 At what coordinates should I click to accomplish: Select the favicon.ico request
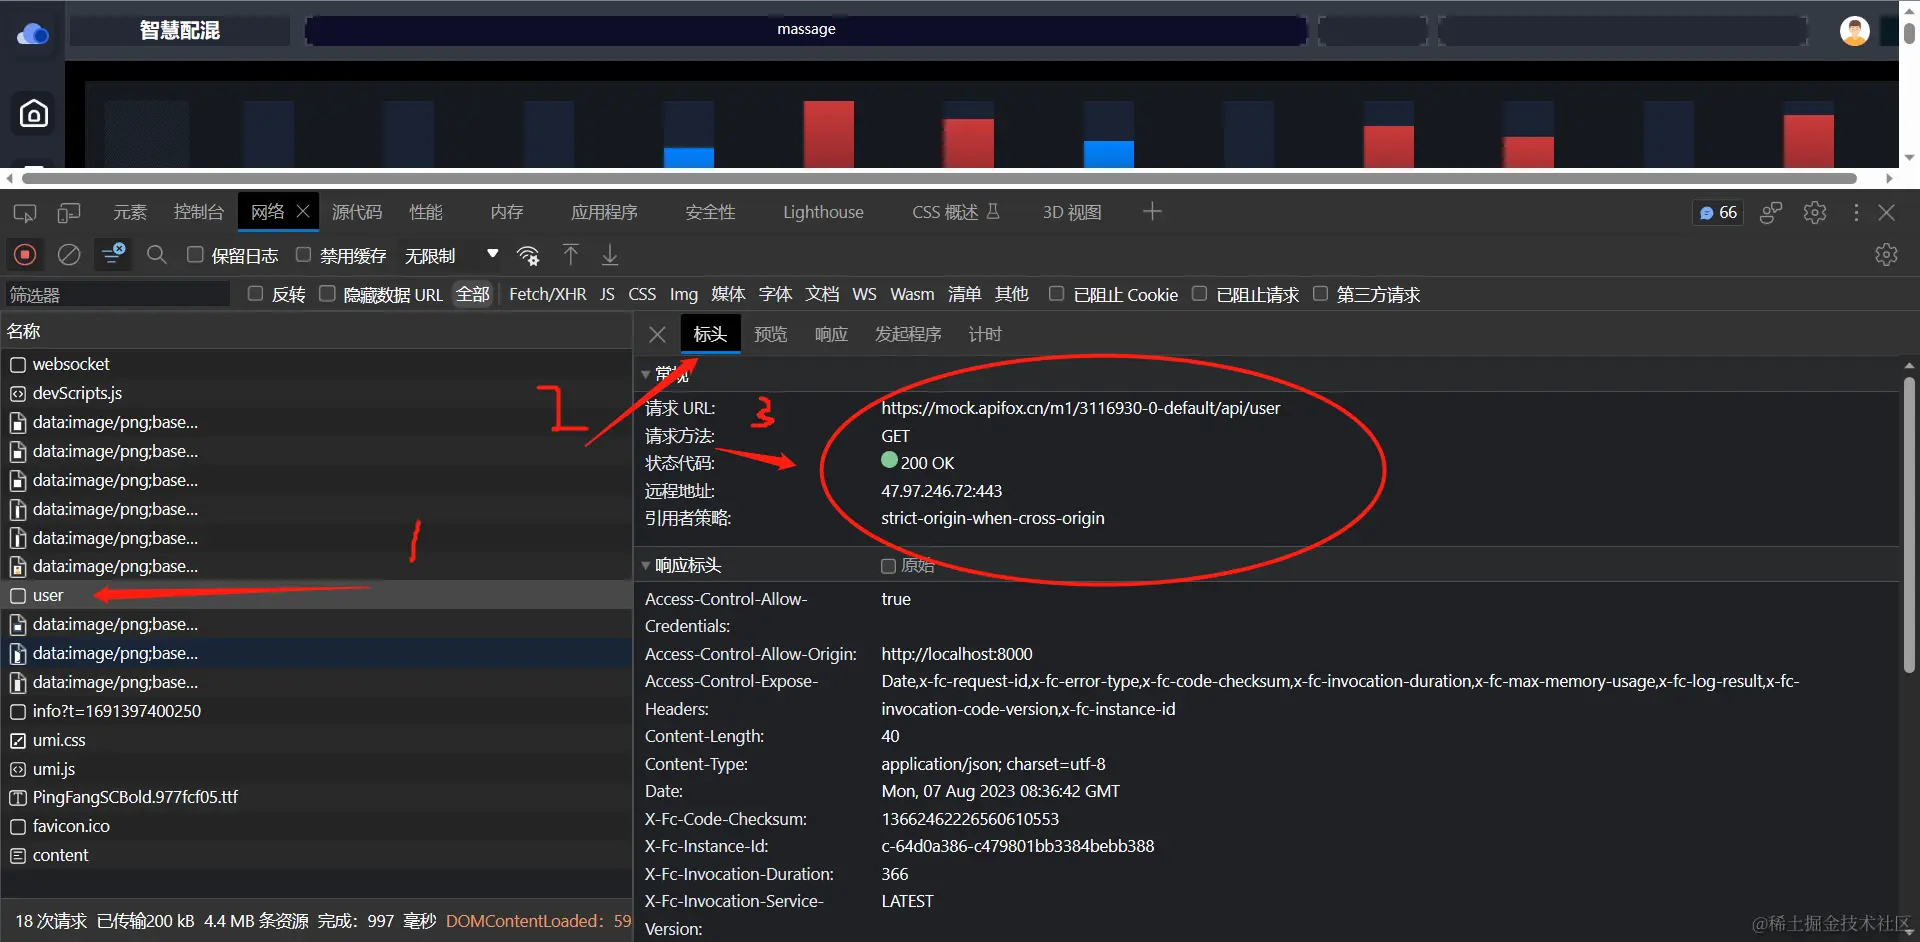click(x=316, y=826)
